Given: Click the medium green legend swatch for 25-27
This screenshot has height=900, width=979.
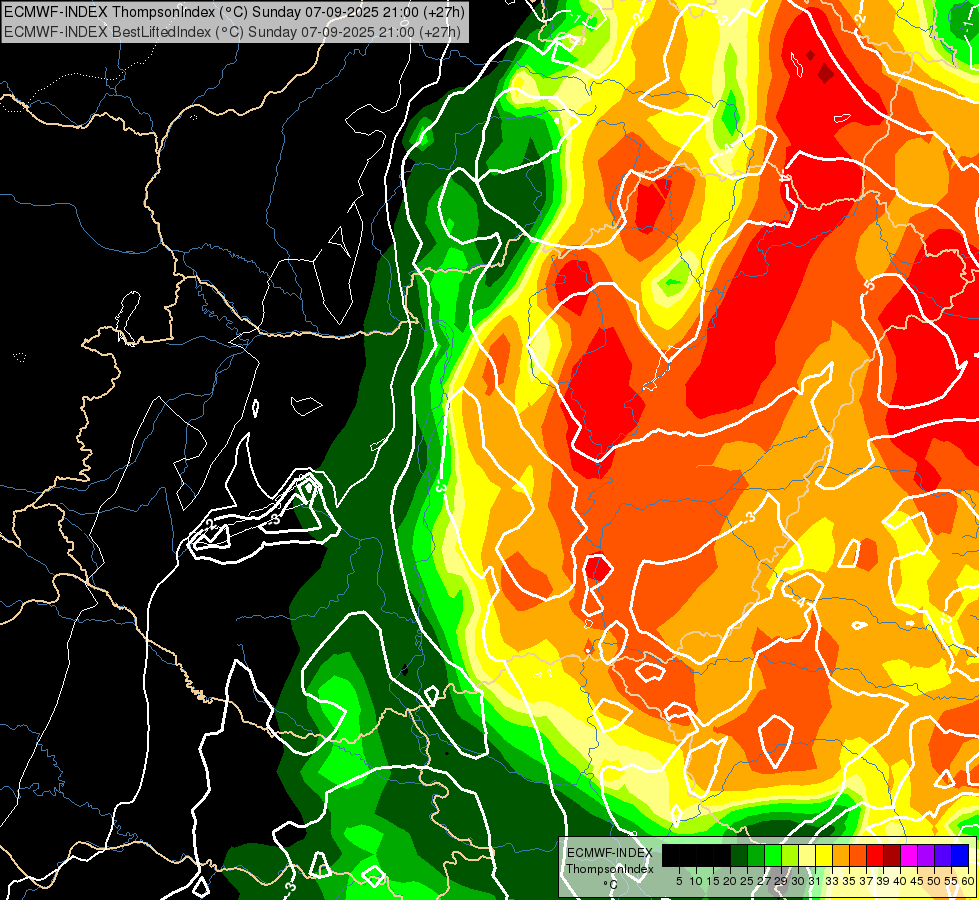Looking at the screenshot, I should coord(756,855).
